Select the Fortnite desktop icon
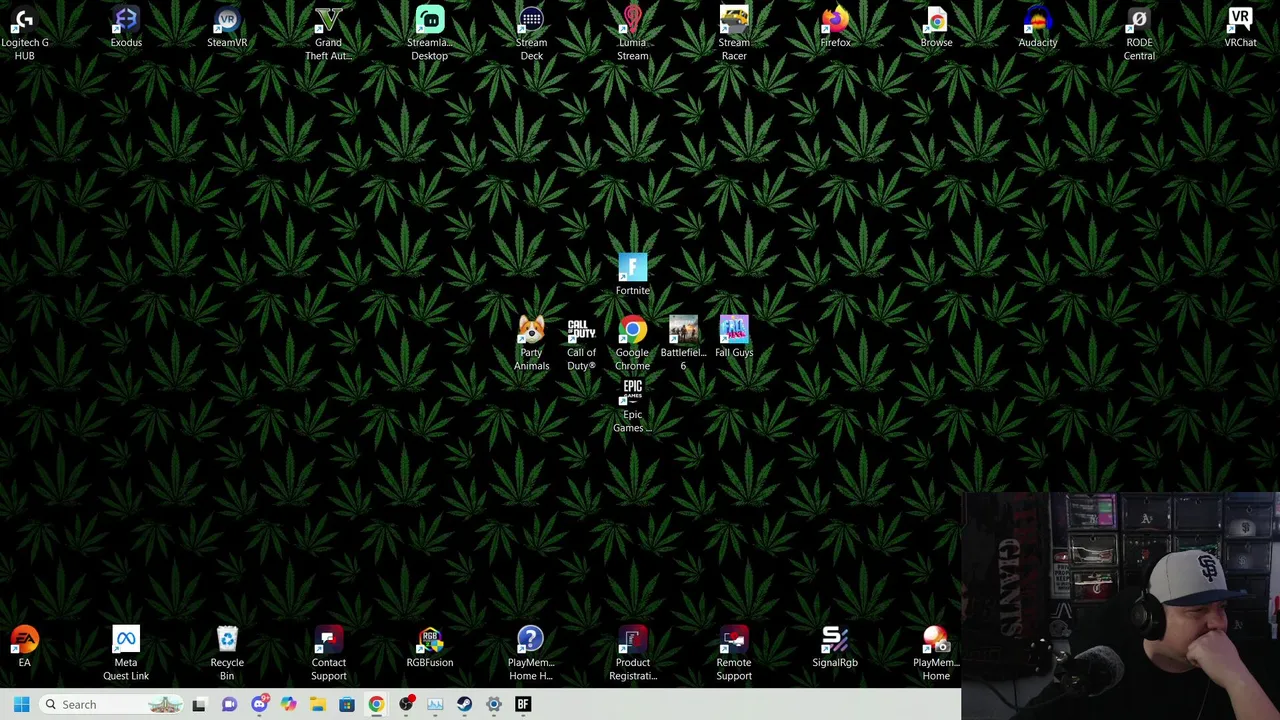Image resolution: width=1280 pixels, height=720 pixels. coord(632,275)
